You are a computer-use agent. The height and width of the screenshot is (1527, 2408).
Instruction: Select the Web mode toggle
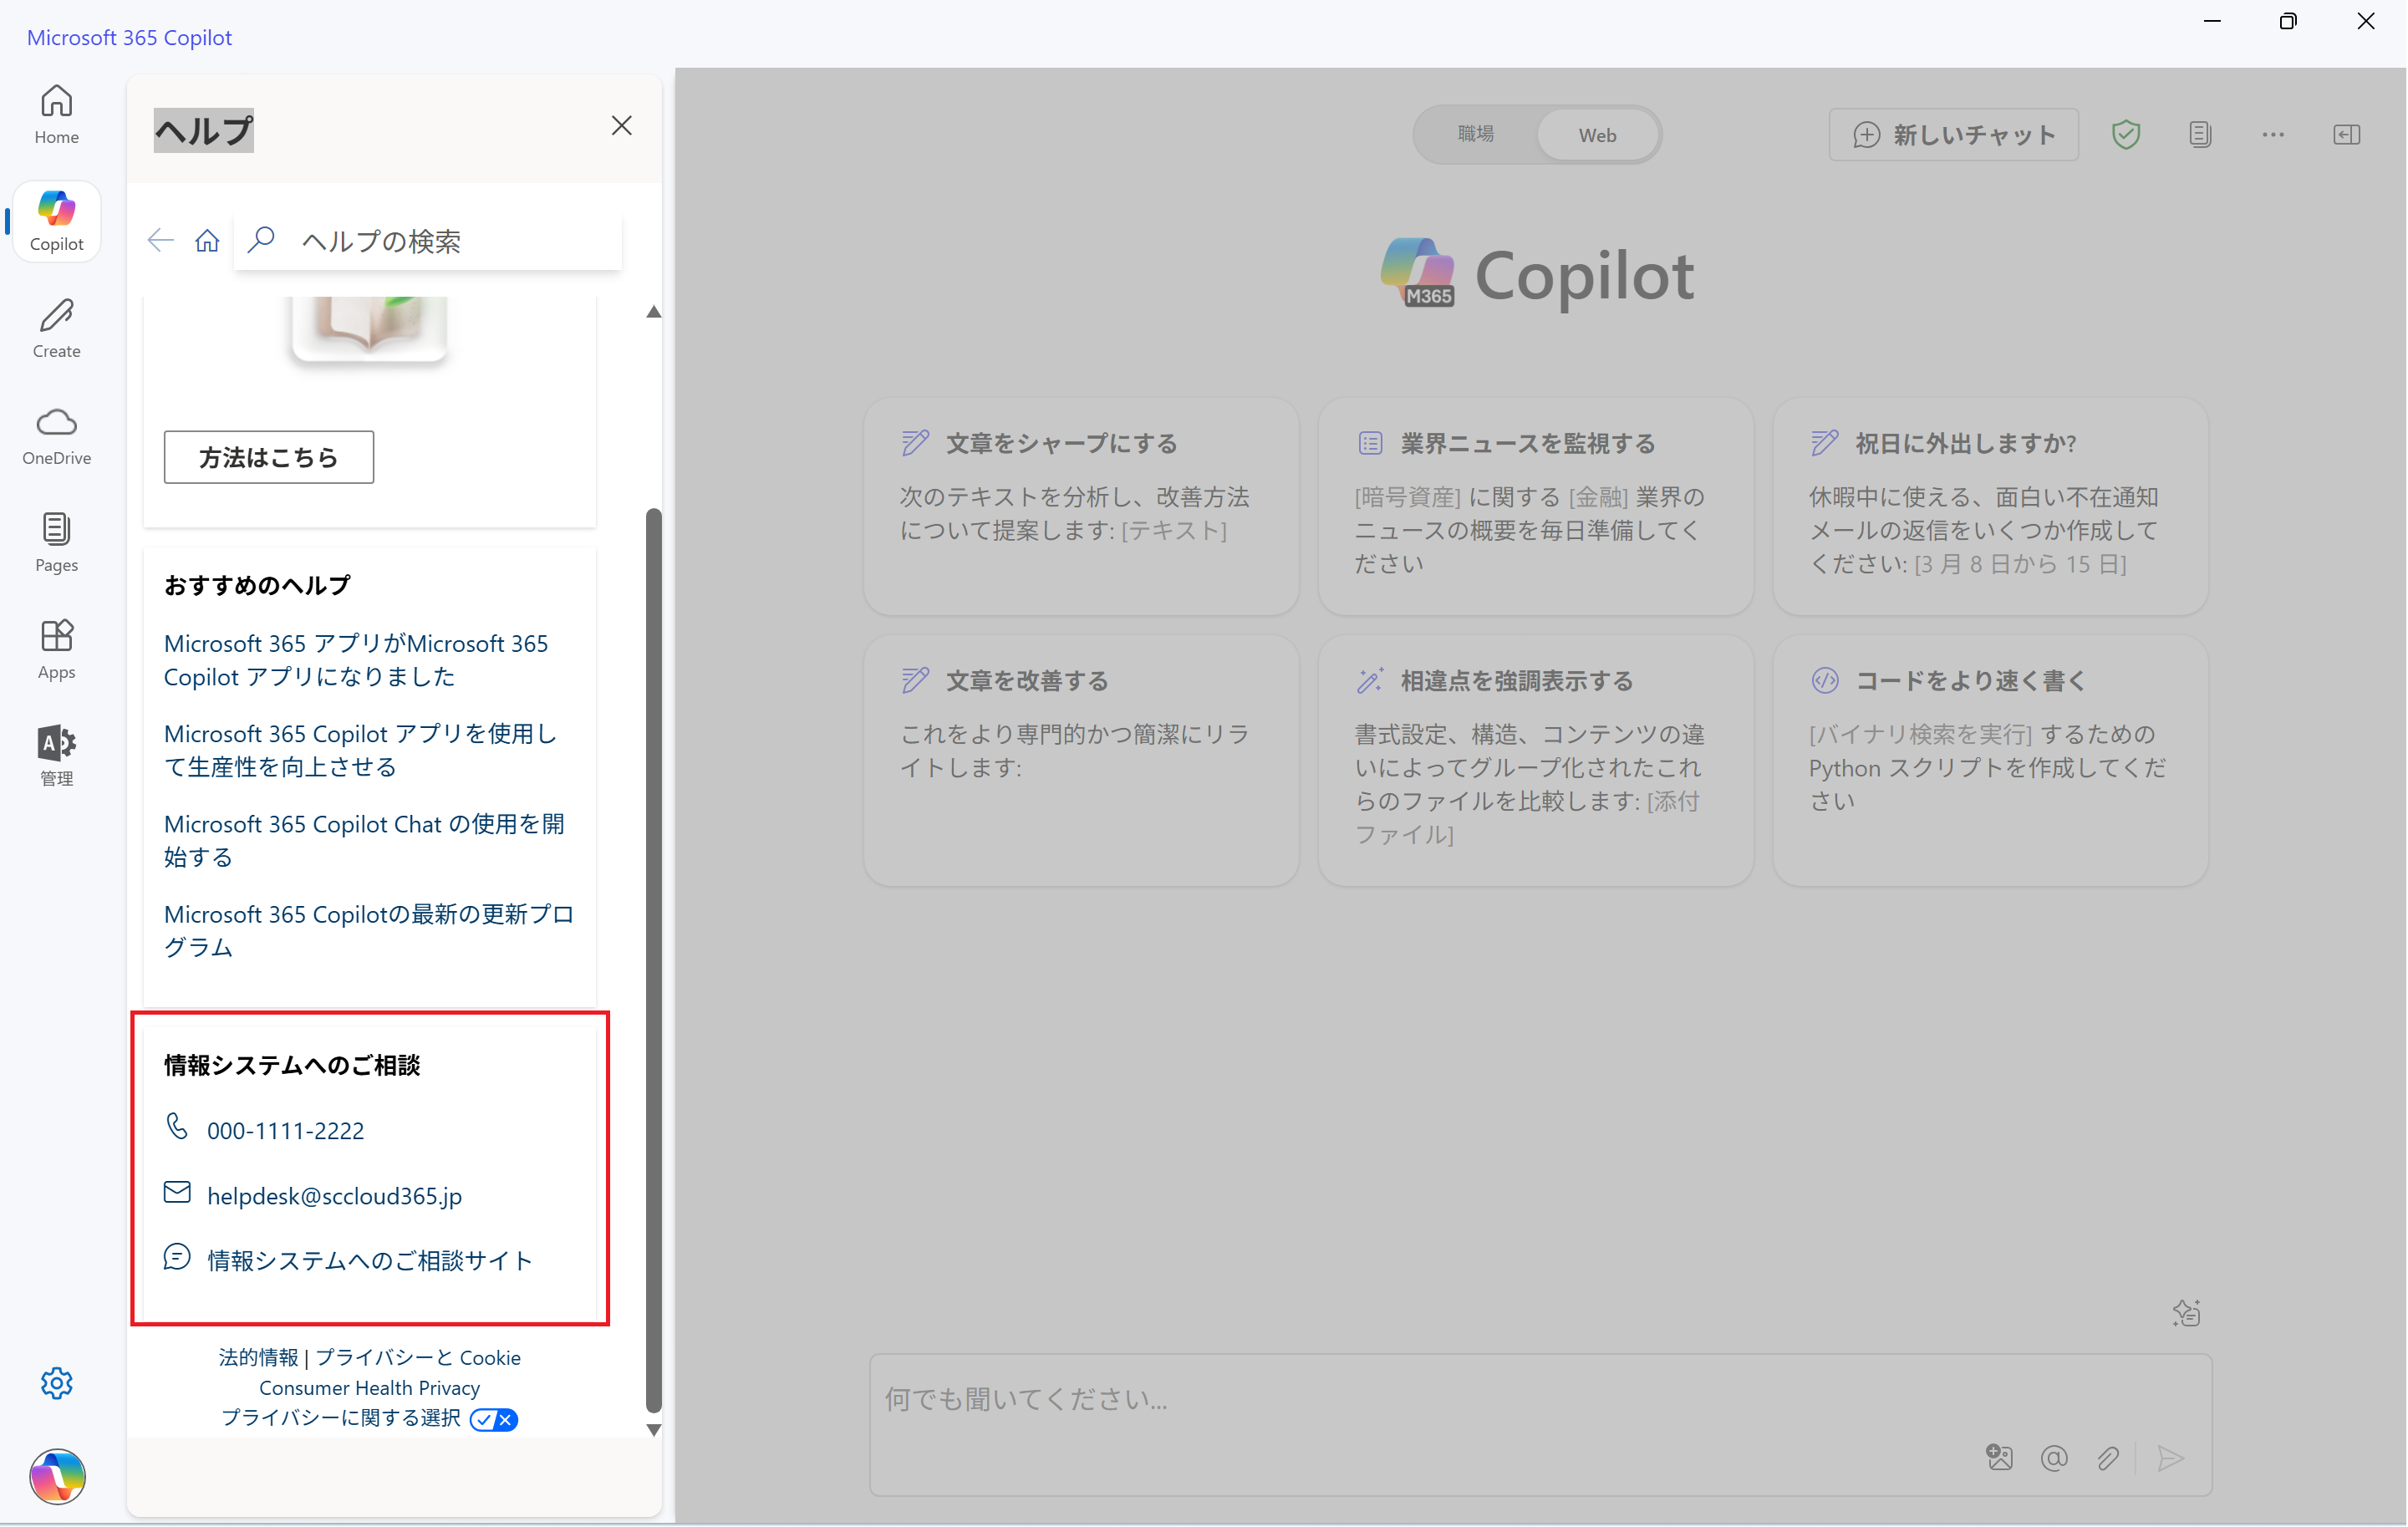[1597, 135]
